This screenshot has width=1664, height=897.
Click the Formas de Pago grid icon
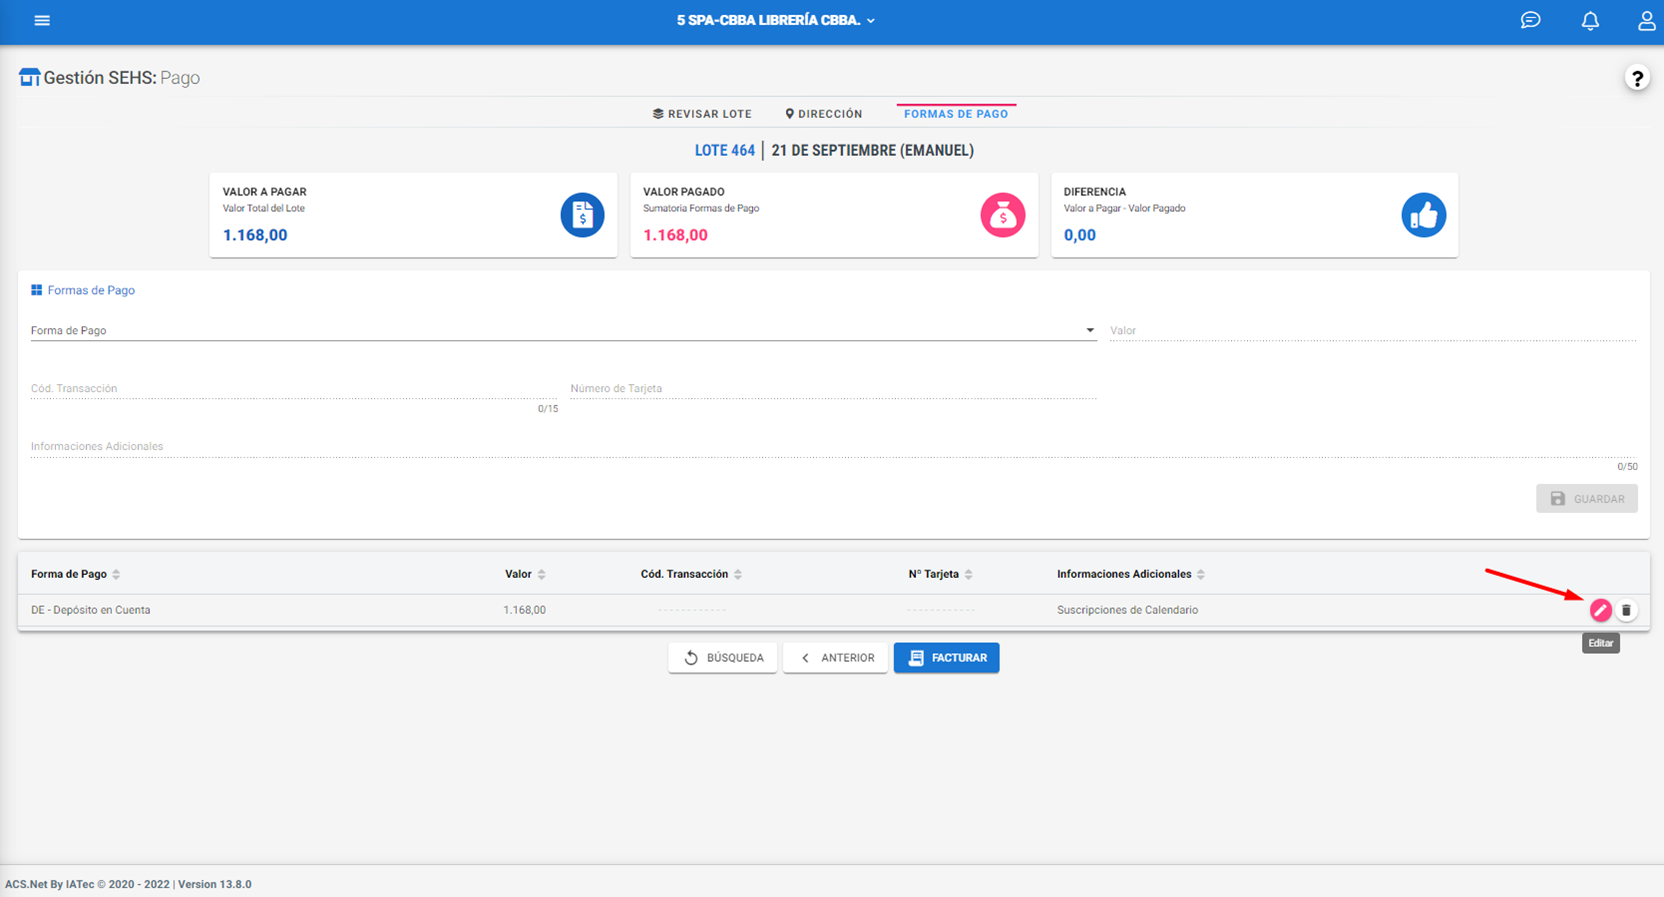[36, 290]
